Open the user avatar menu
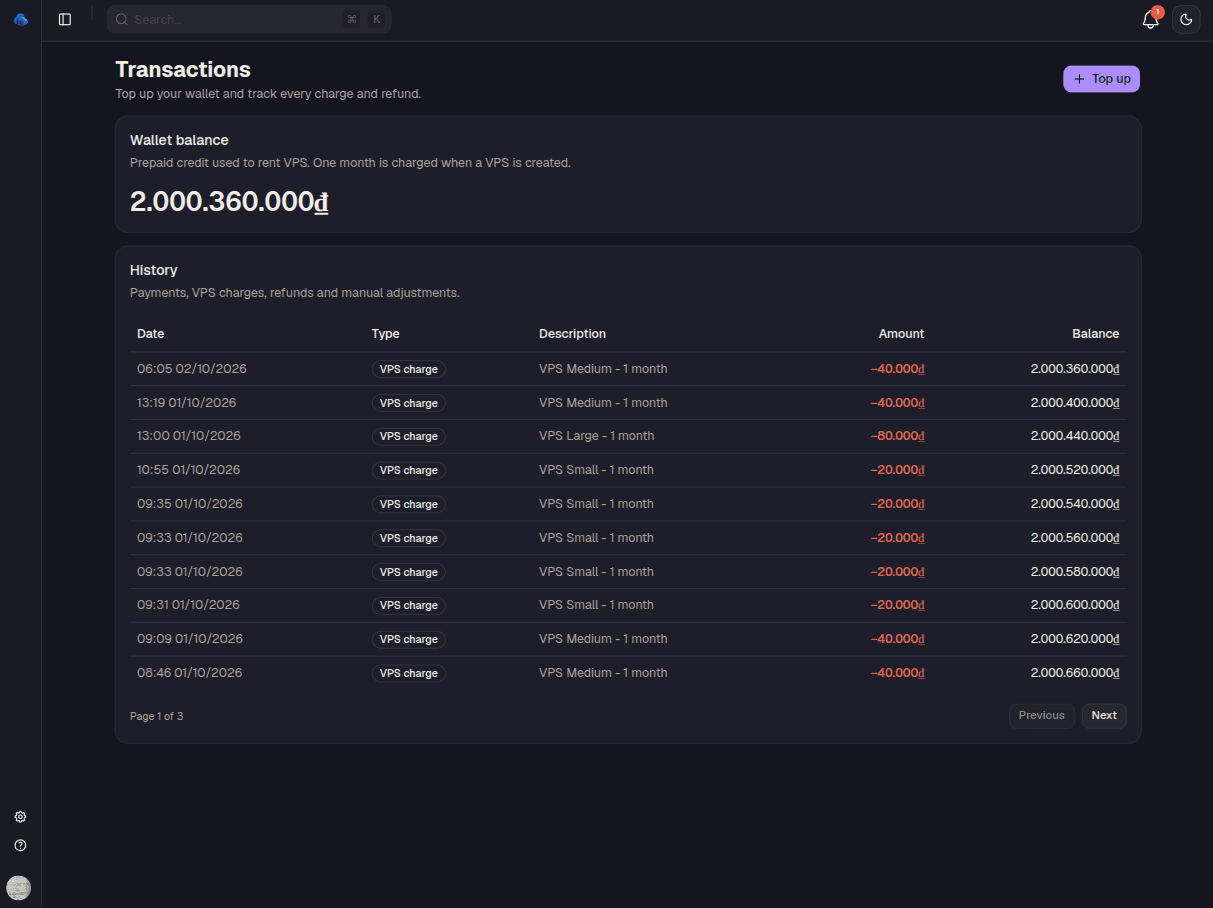The height and width of the screenshot is (908, 1213). [x=18, y=888]
